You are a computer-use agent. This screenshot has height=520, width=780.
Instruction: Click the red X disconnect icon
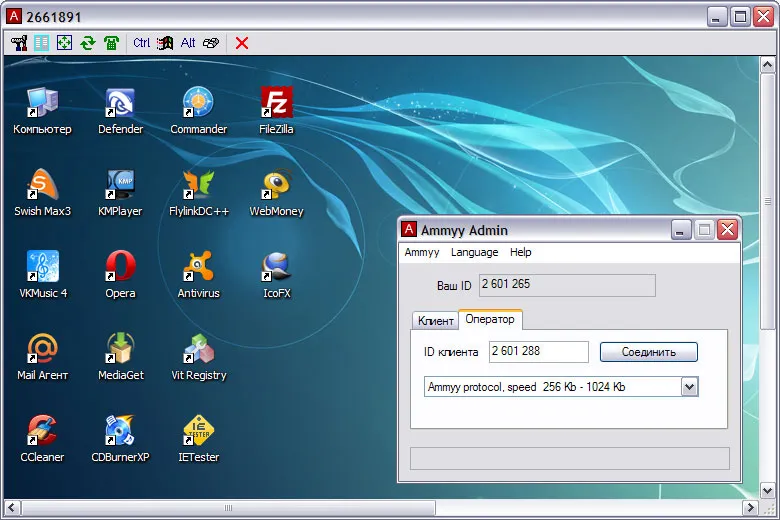[242, 43]
